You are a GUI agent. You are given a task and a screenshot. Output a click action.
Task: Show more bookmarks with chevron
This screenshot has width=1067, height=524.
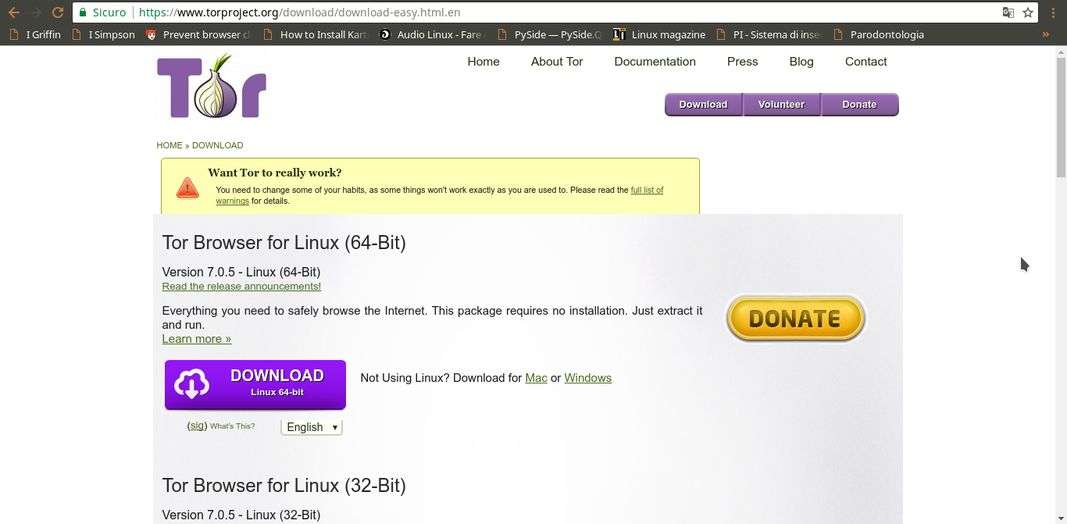1046,34
